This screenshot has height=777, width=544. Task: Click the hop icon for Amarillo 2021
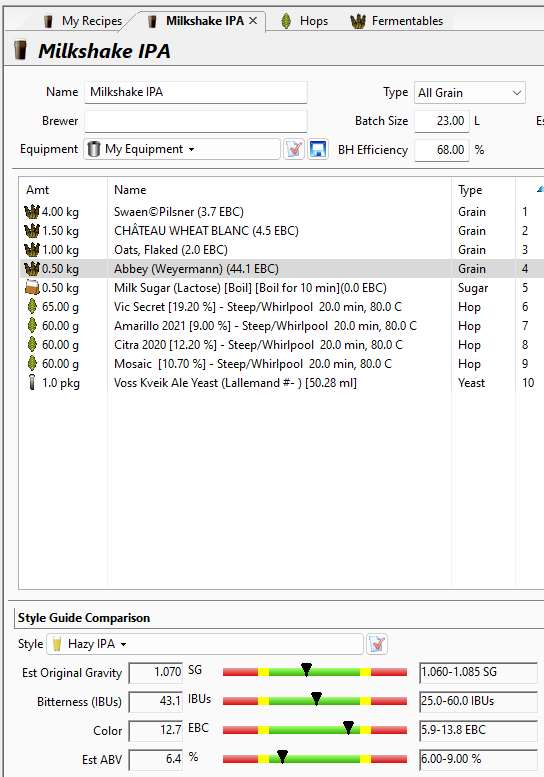click(32, 326)
